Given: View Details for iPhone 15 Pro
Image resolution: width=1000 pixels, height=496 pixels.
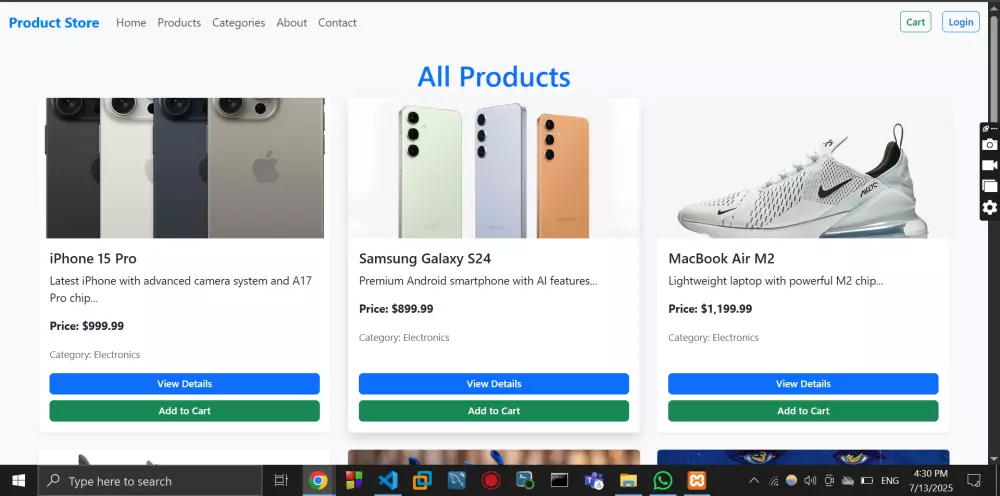Looking at the screenshot, I should (x=184, y=384).
